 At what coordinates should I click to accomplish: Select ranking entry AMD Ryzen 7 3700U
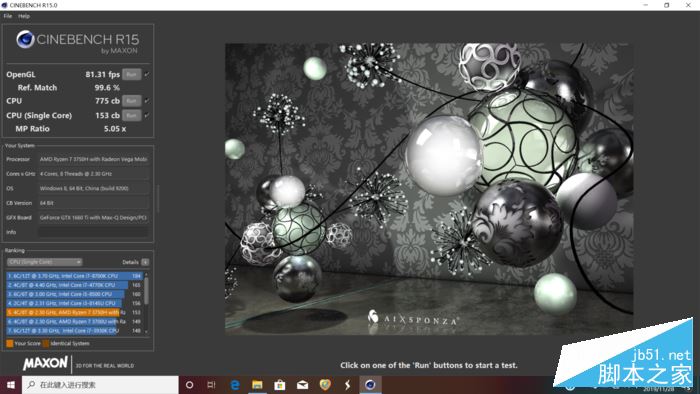74,321
